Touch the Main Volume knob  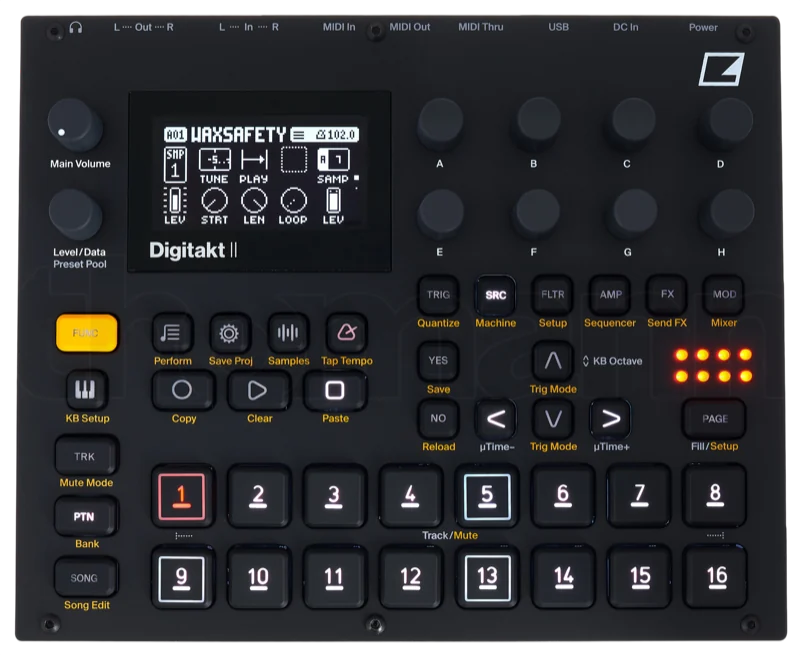tap(74, 125)
